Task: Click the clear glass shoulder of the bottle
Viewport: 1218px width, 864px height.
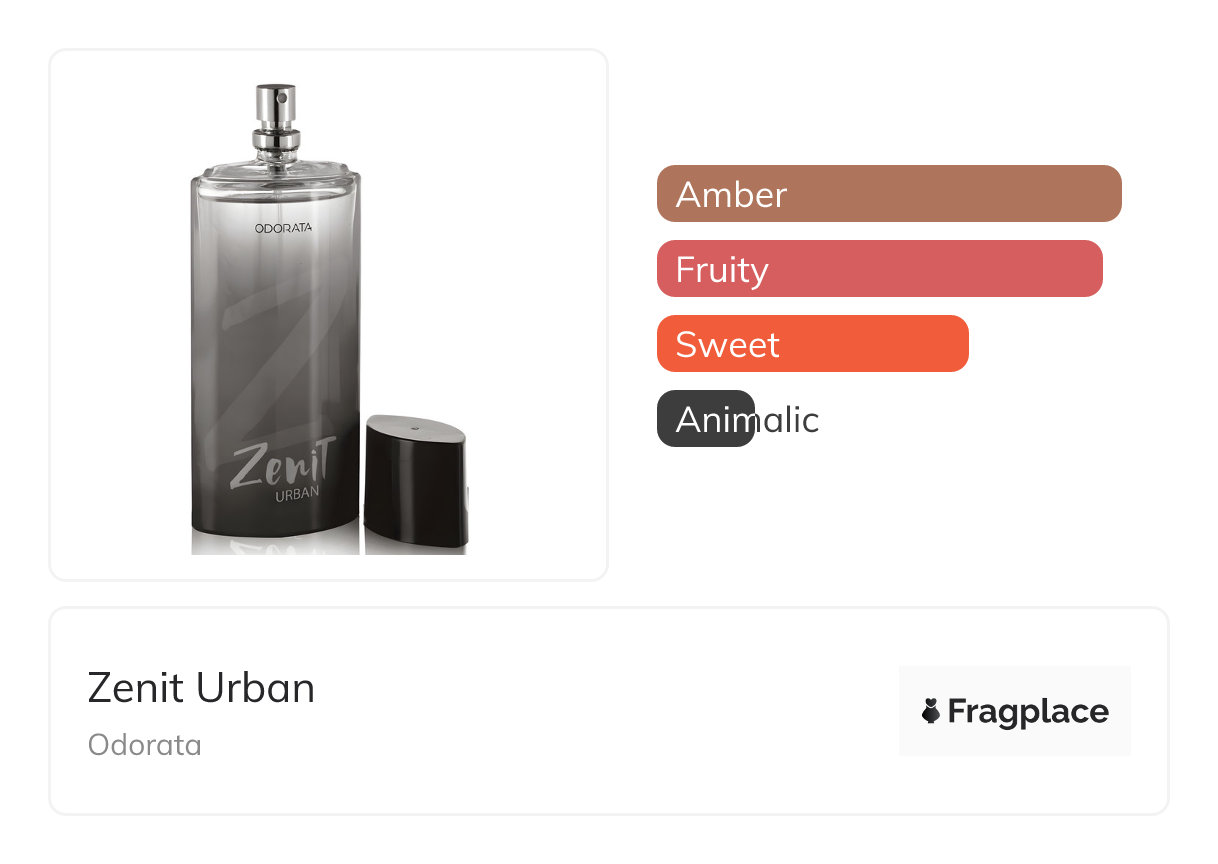Action: coord(275,181)
